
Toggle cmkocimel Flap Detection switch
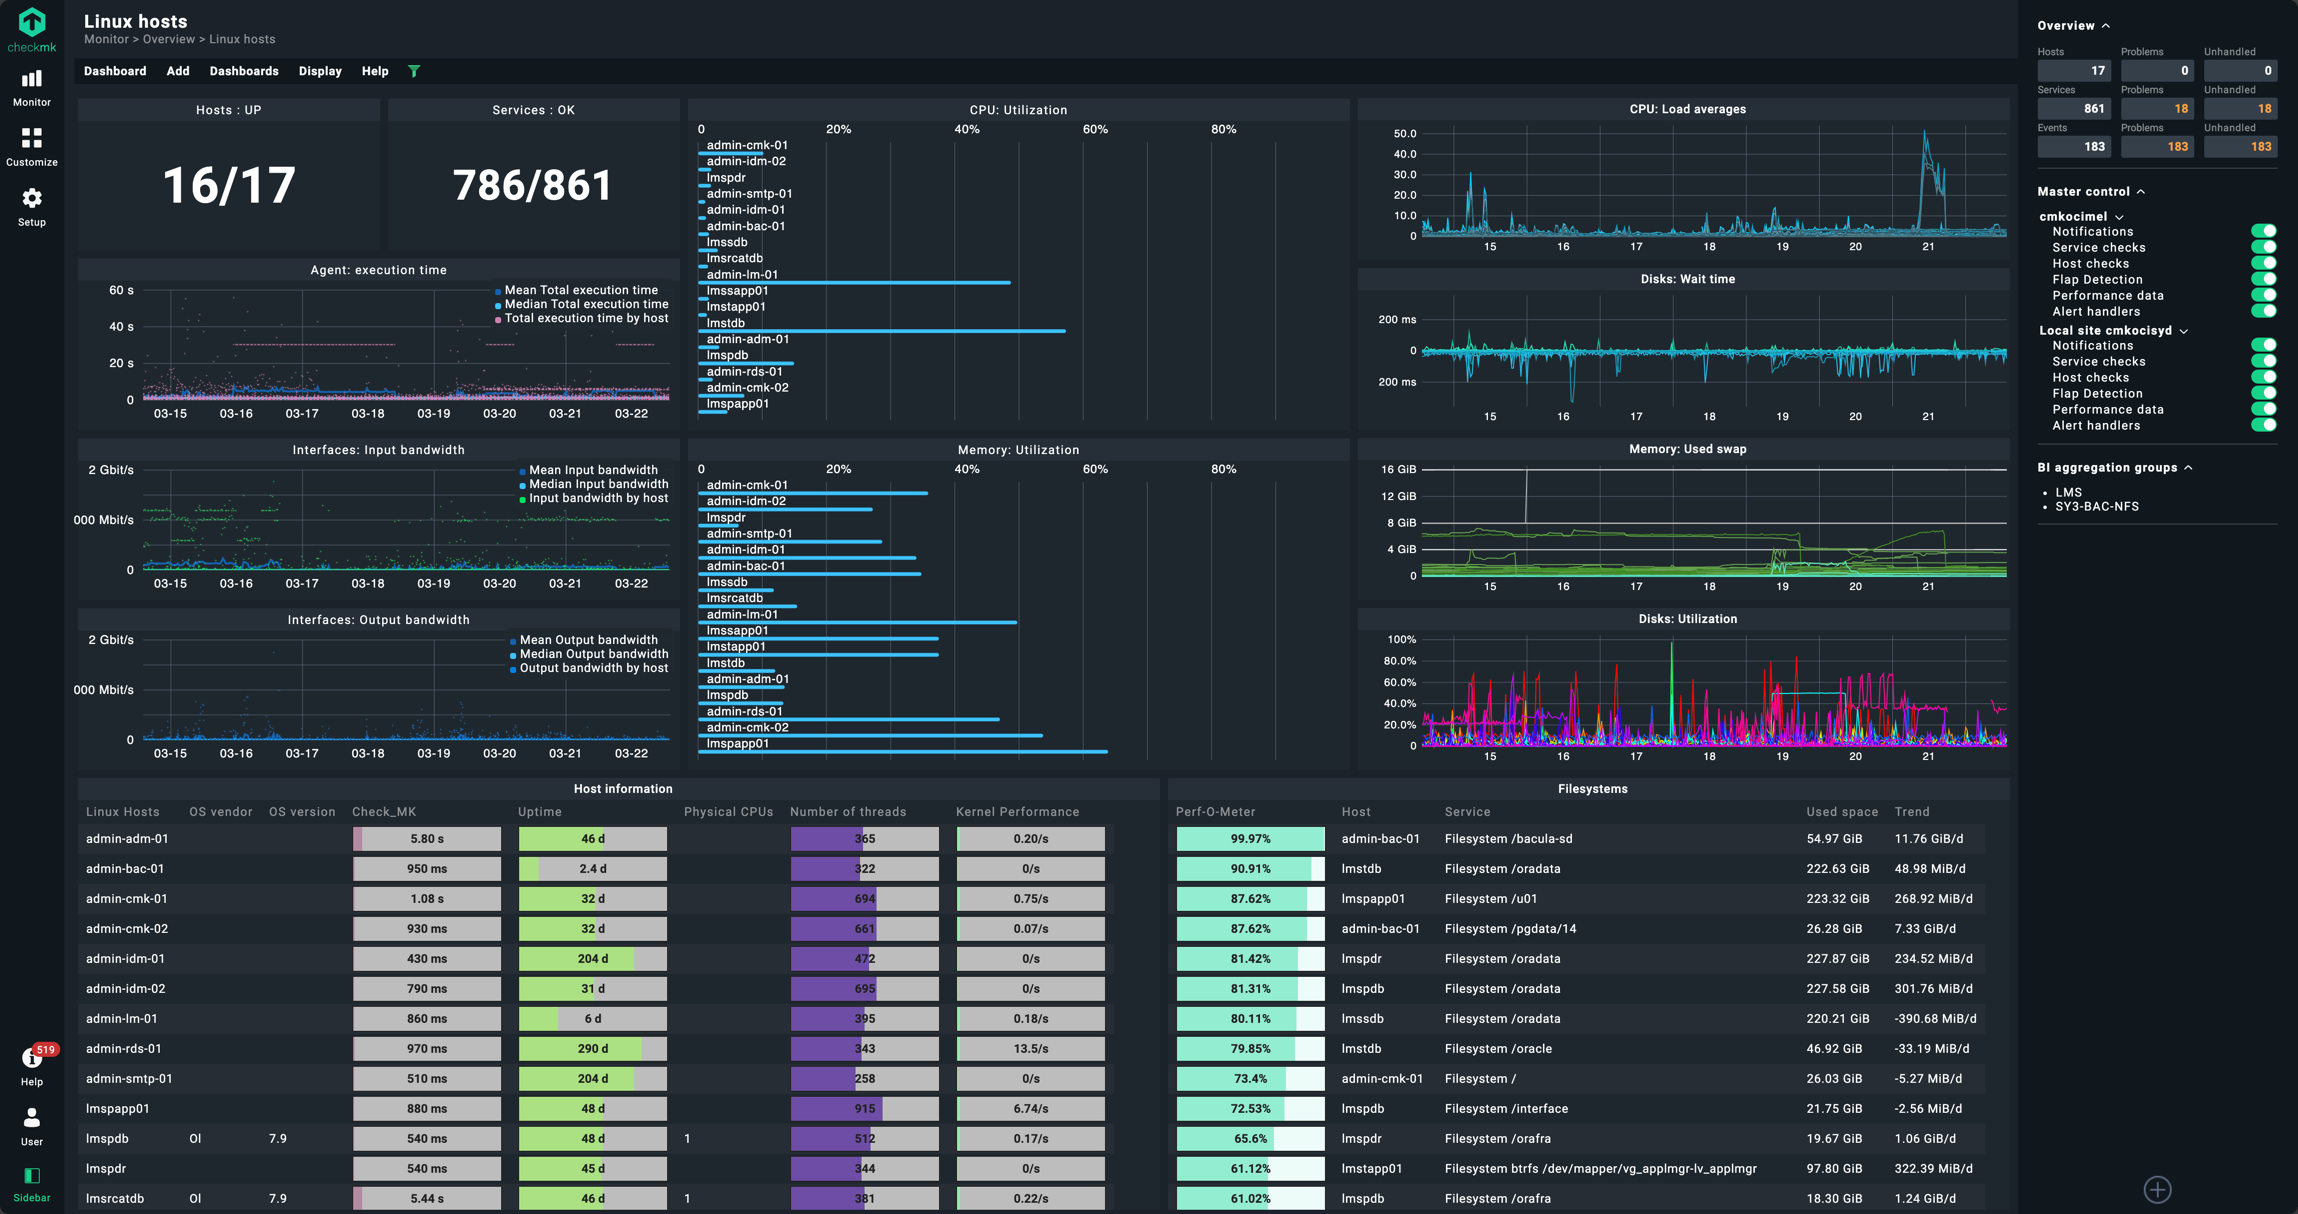pyautogui.click(x=2263, y=279)
